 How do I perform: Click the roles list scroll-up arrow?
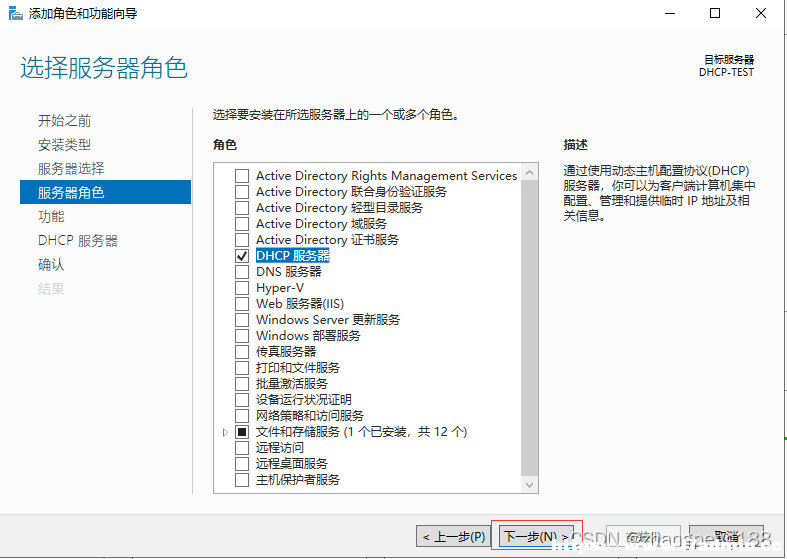[x=530, y=173]
